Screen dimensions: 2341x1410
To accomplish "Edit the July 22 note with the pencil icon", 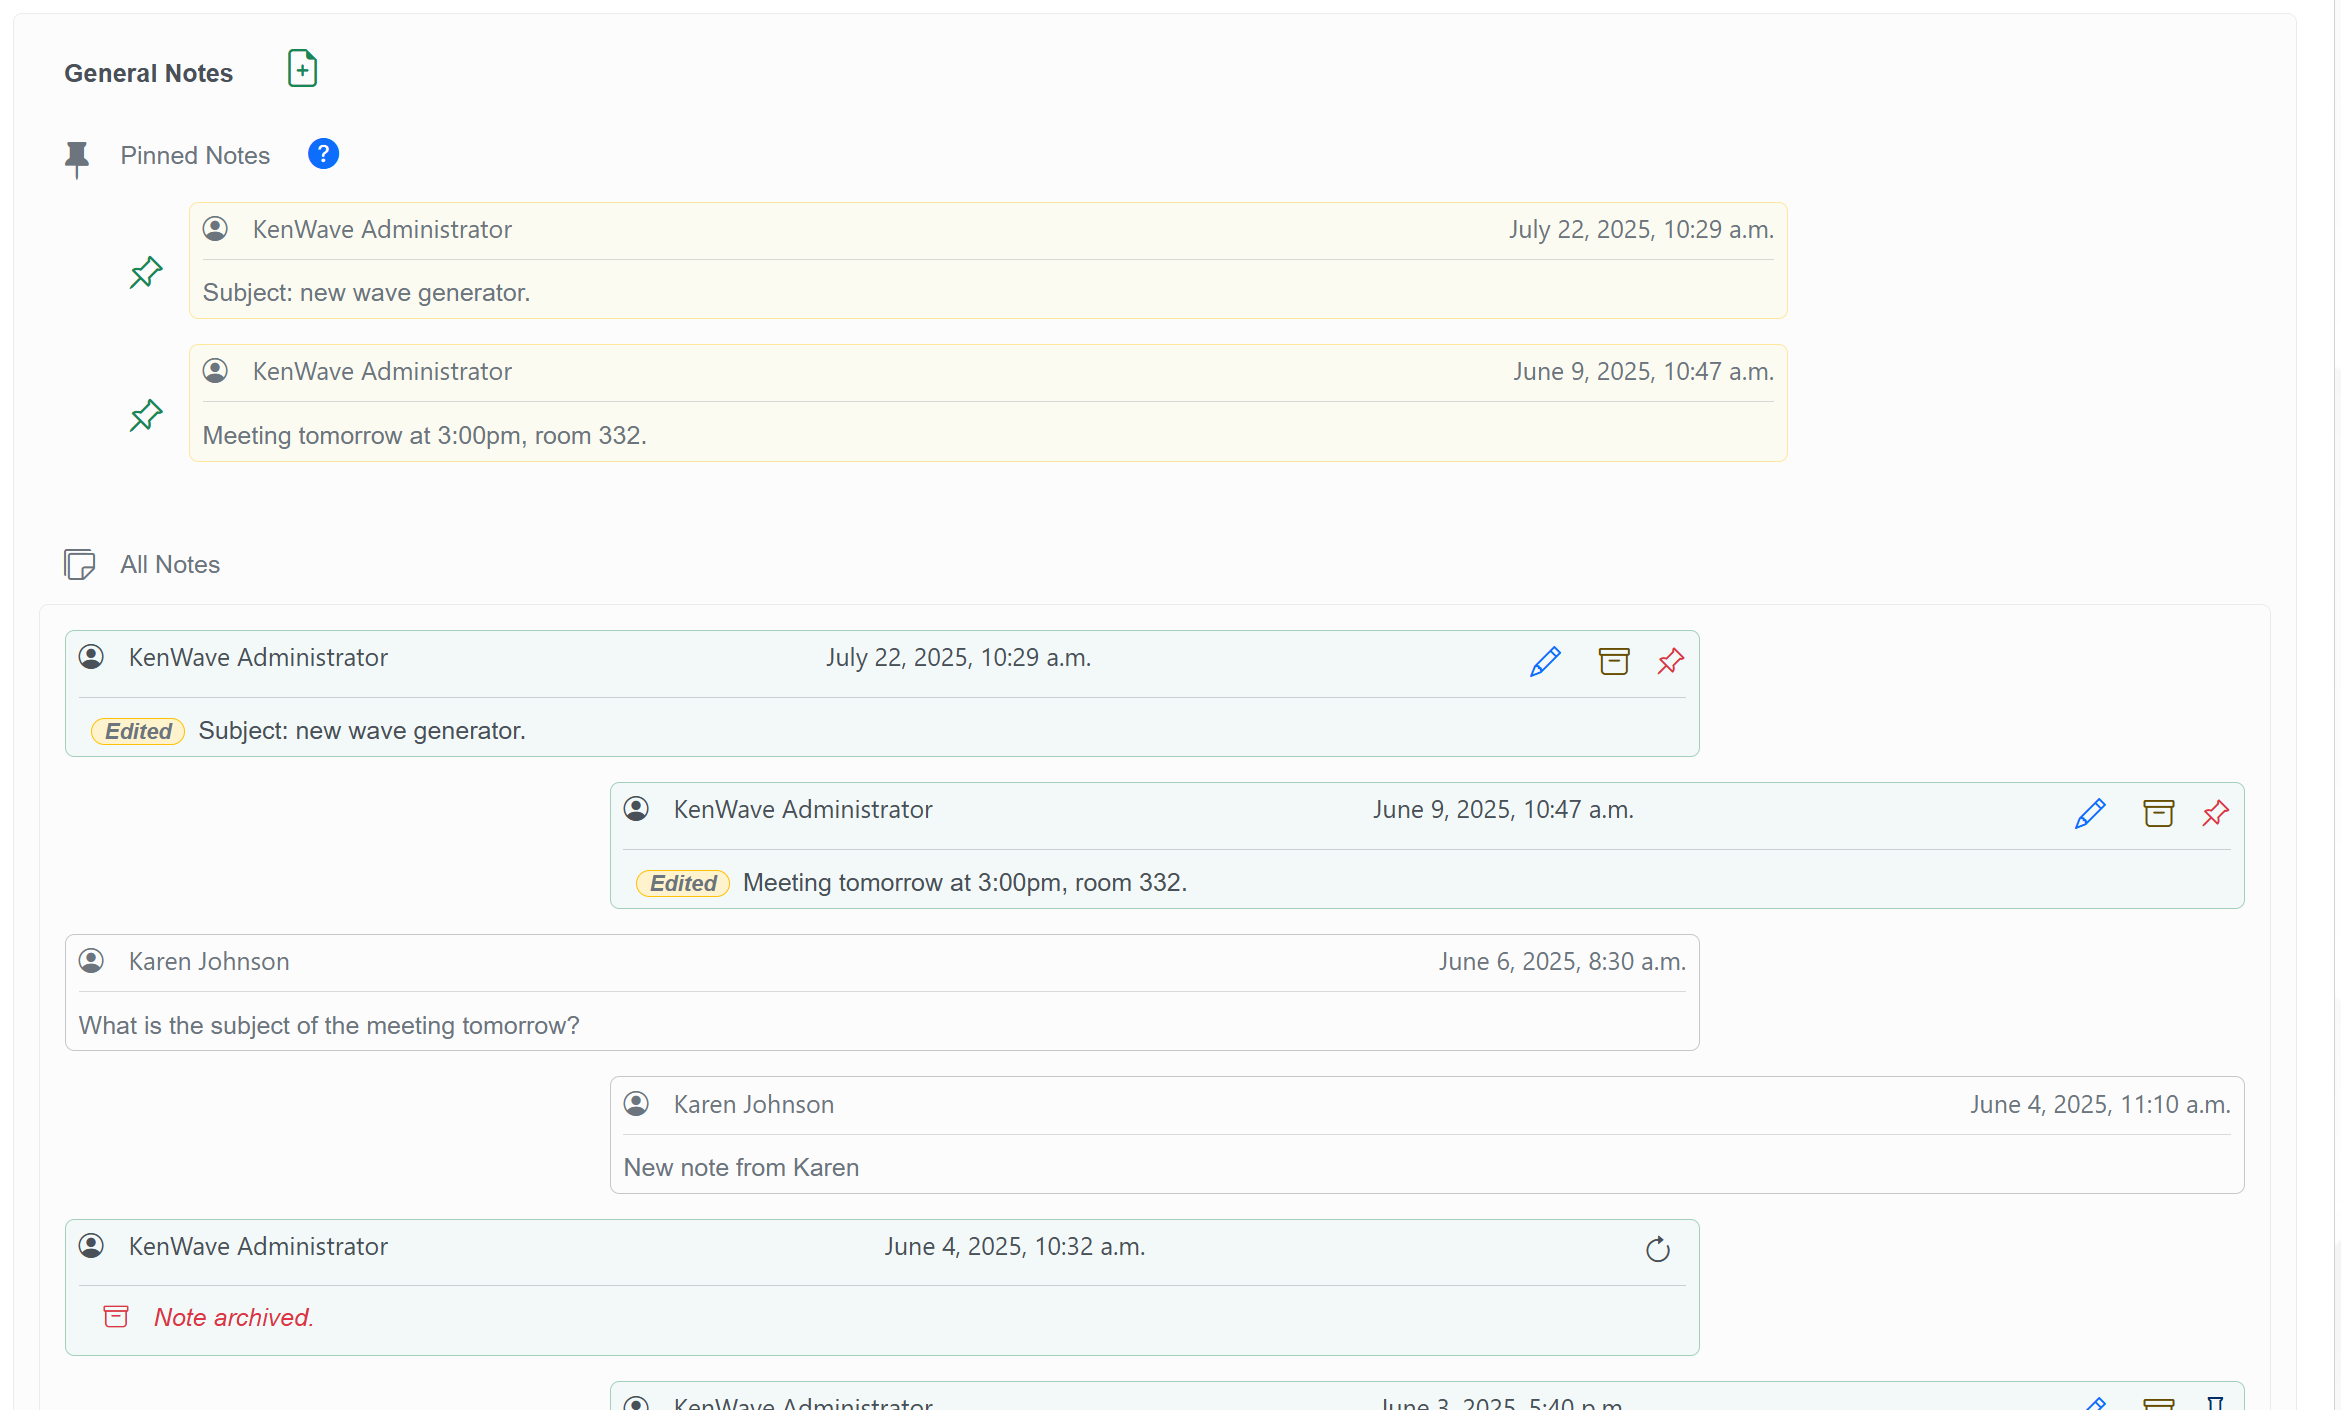I will (1545, 661).
